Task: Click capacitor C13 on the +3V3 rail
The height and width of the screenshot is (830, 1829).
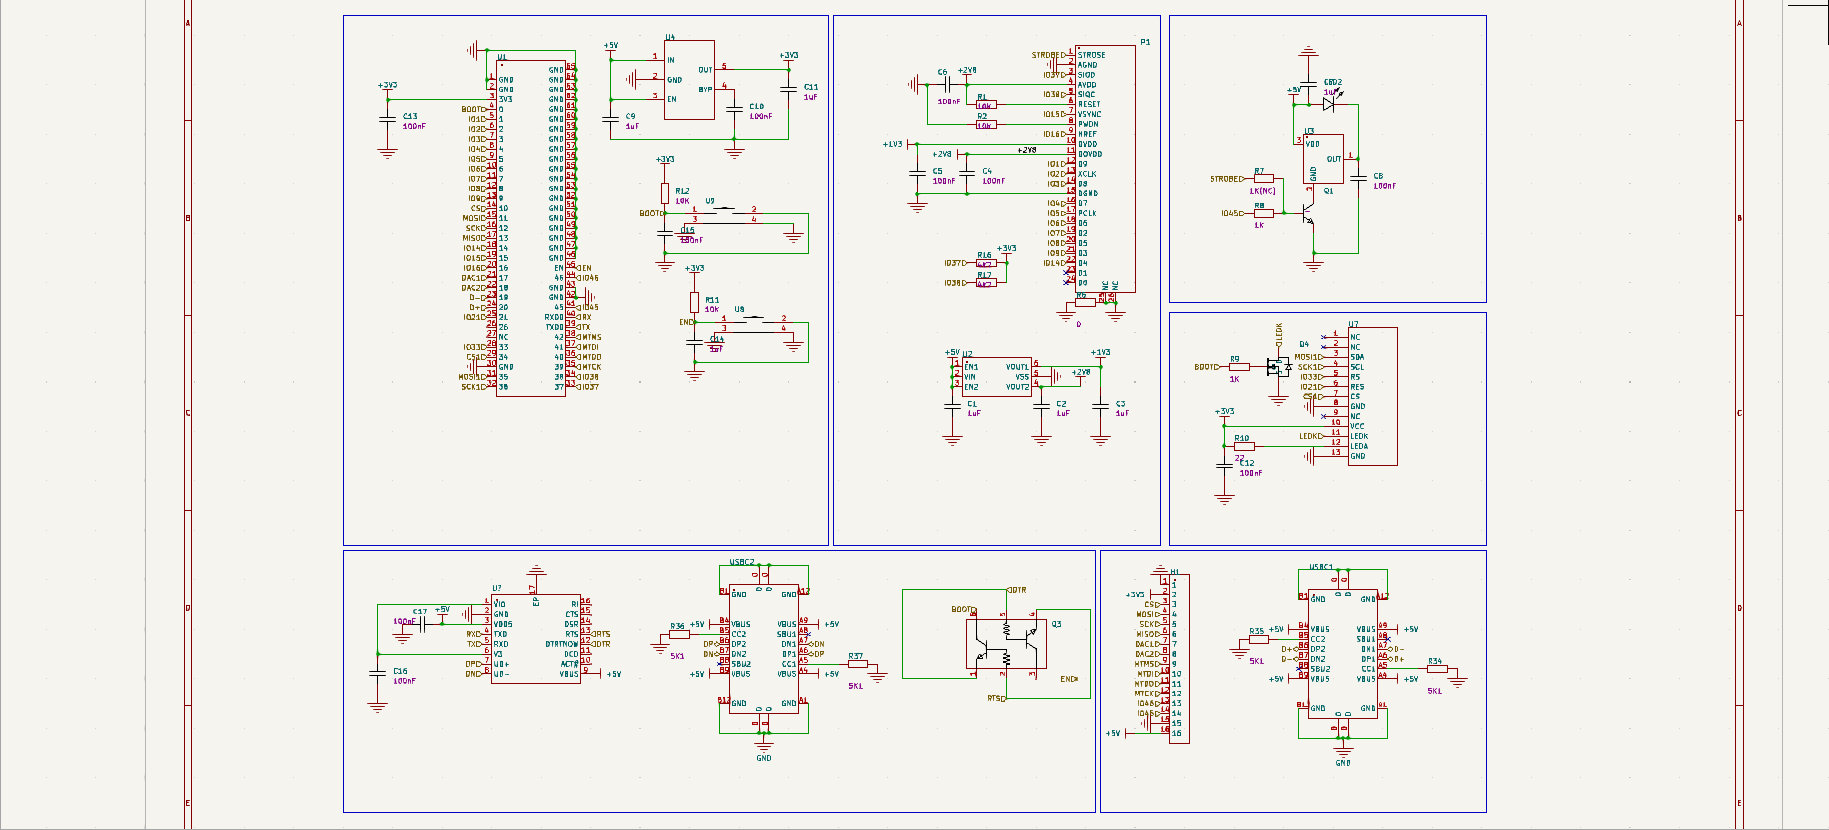Action: point(387,118)
